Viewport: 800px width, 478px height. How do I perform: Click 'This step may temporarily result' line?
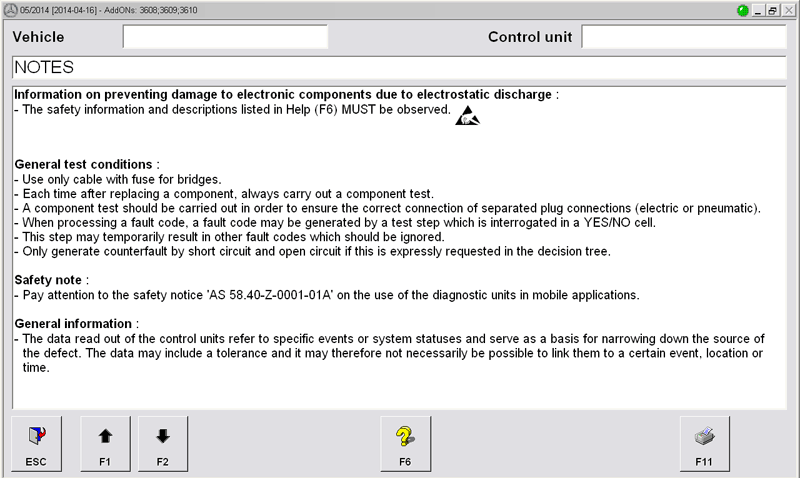230,237
